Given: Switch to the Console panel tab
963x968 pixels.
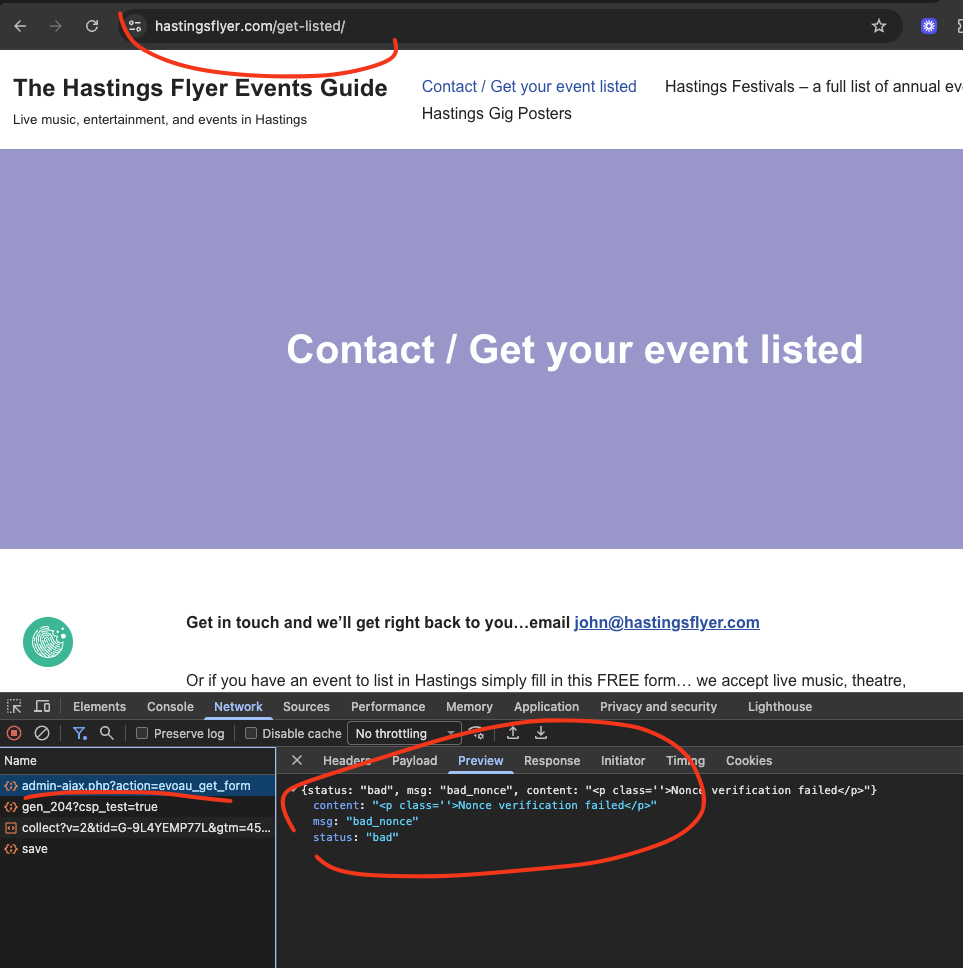Looking at the screenshot, I should pyautogui.click(x=170, y=707).
